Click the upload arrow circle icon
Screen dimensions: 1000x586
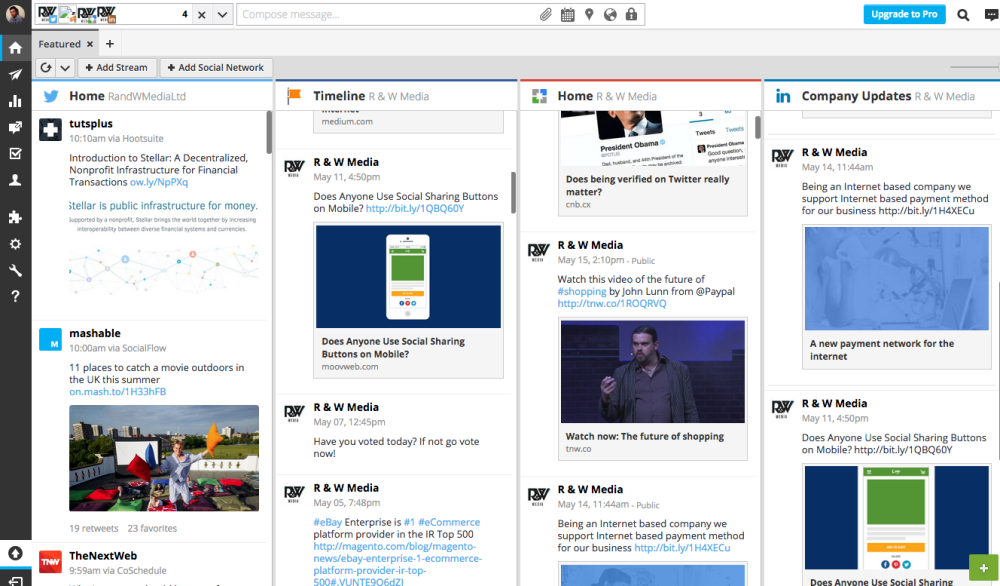tap(15, 553)
